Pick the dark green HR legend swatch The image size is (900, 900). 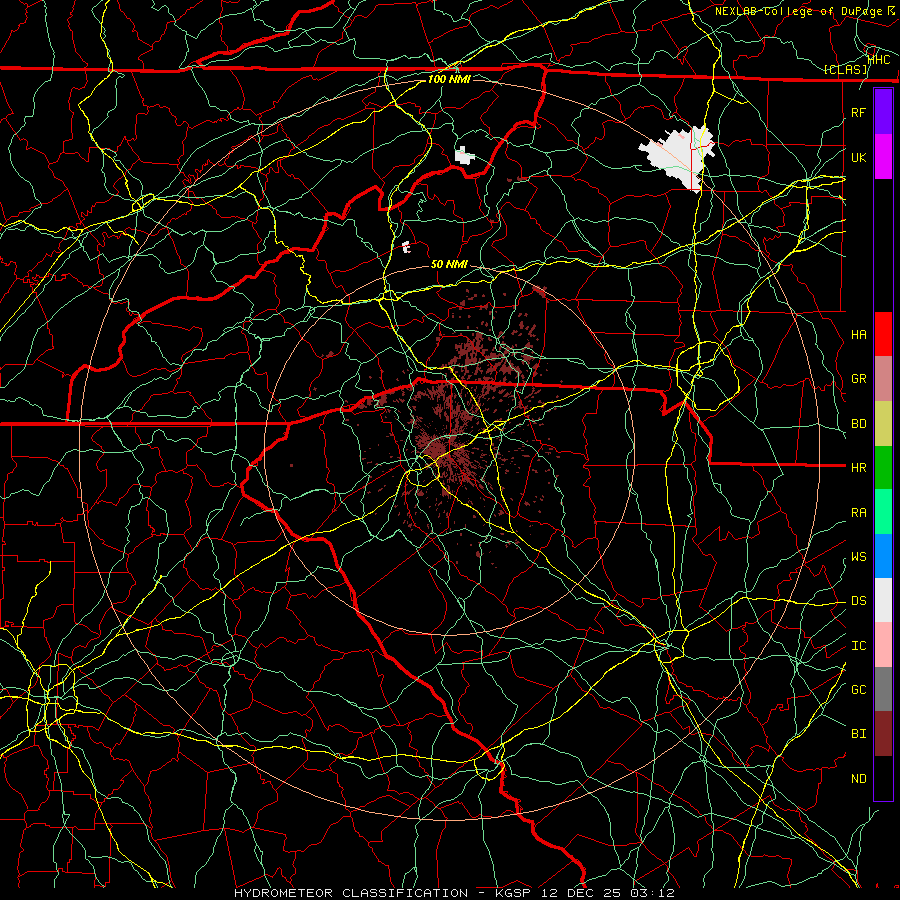883,467
